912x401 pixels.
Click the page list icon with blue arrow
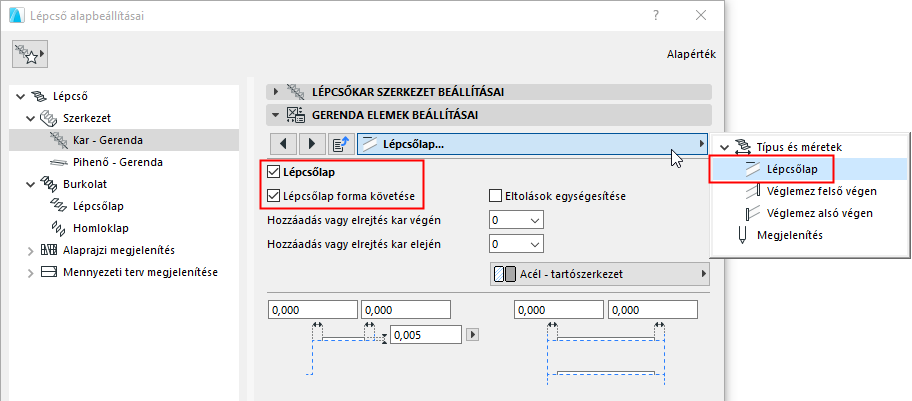click(x=339, y=144)
